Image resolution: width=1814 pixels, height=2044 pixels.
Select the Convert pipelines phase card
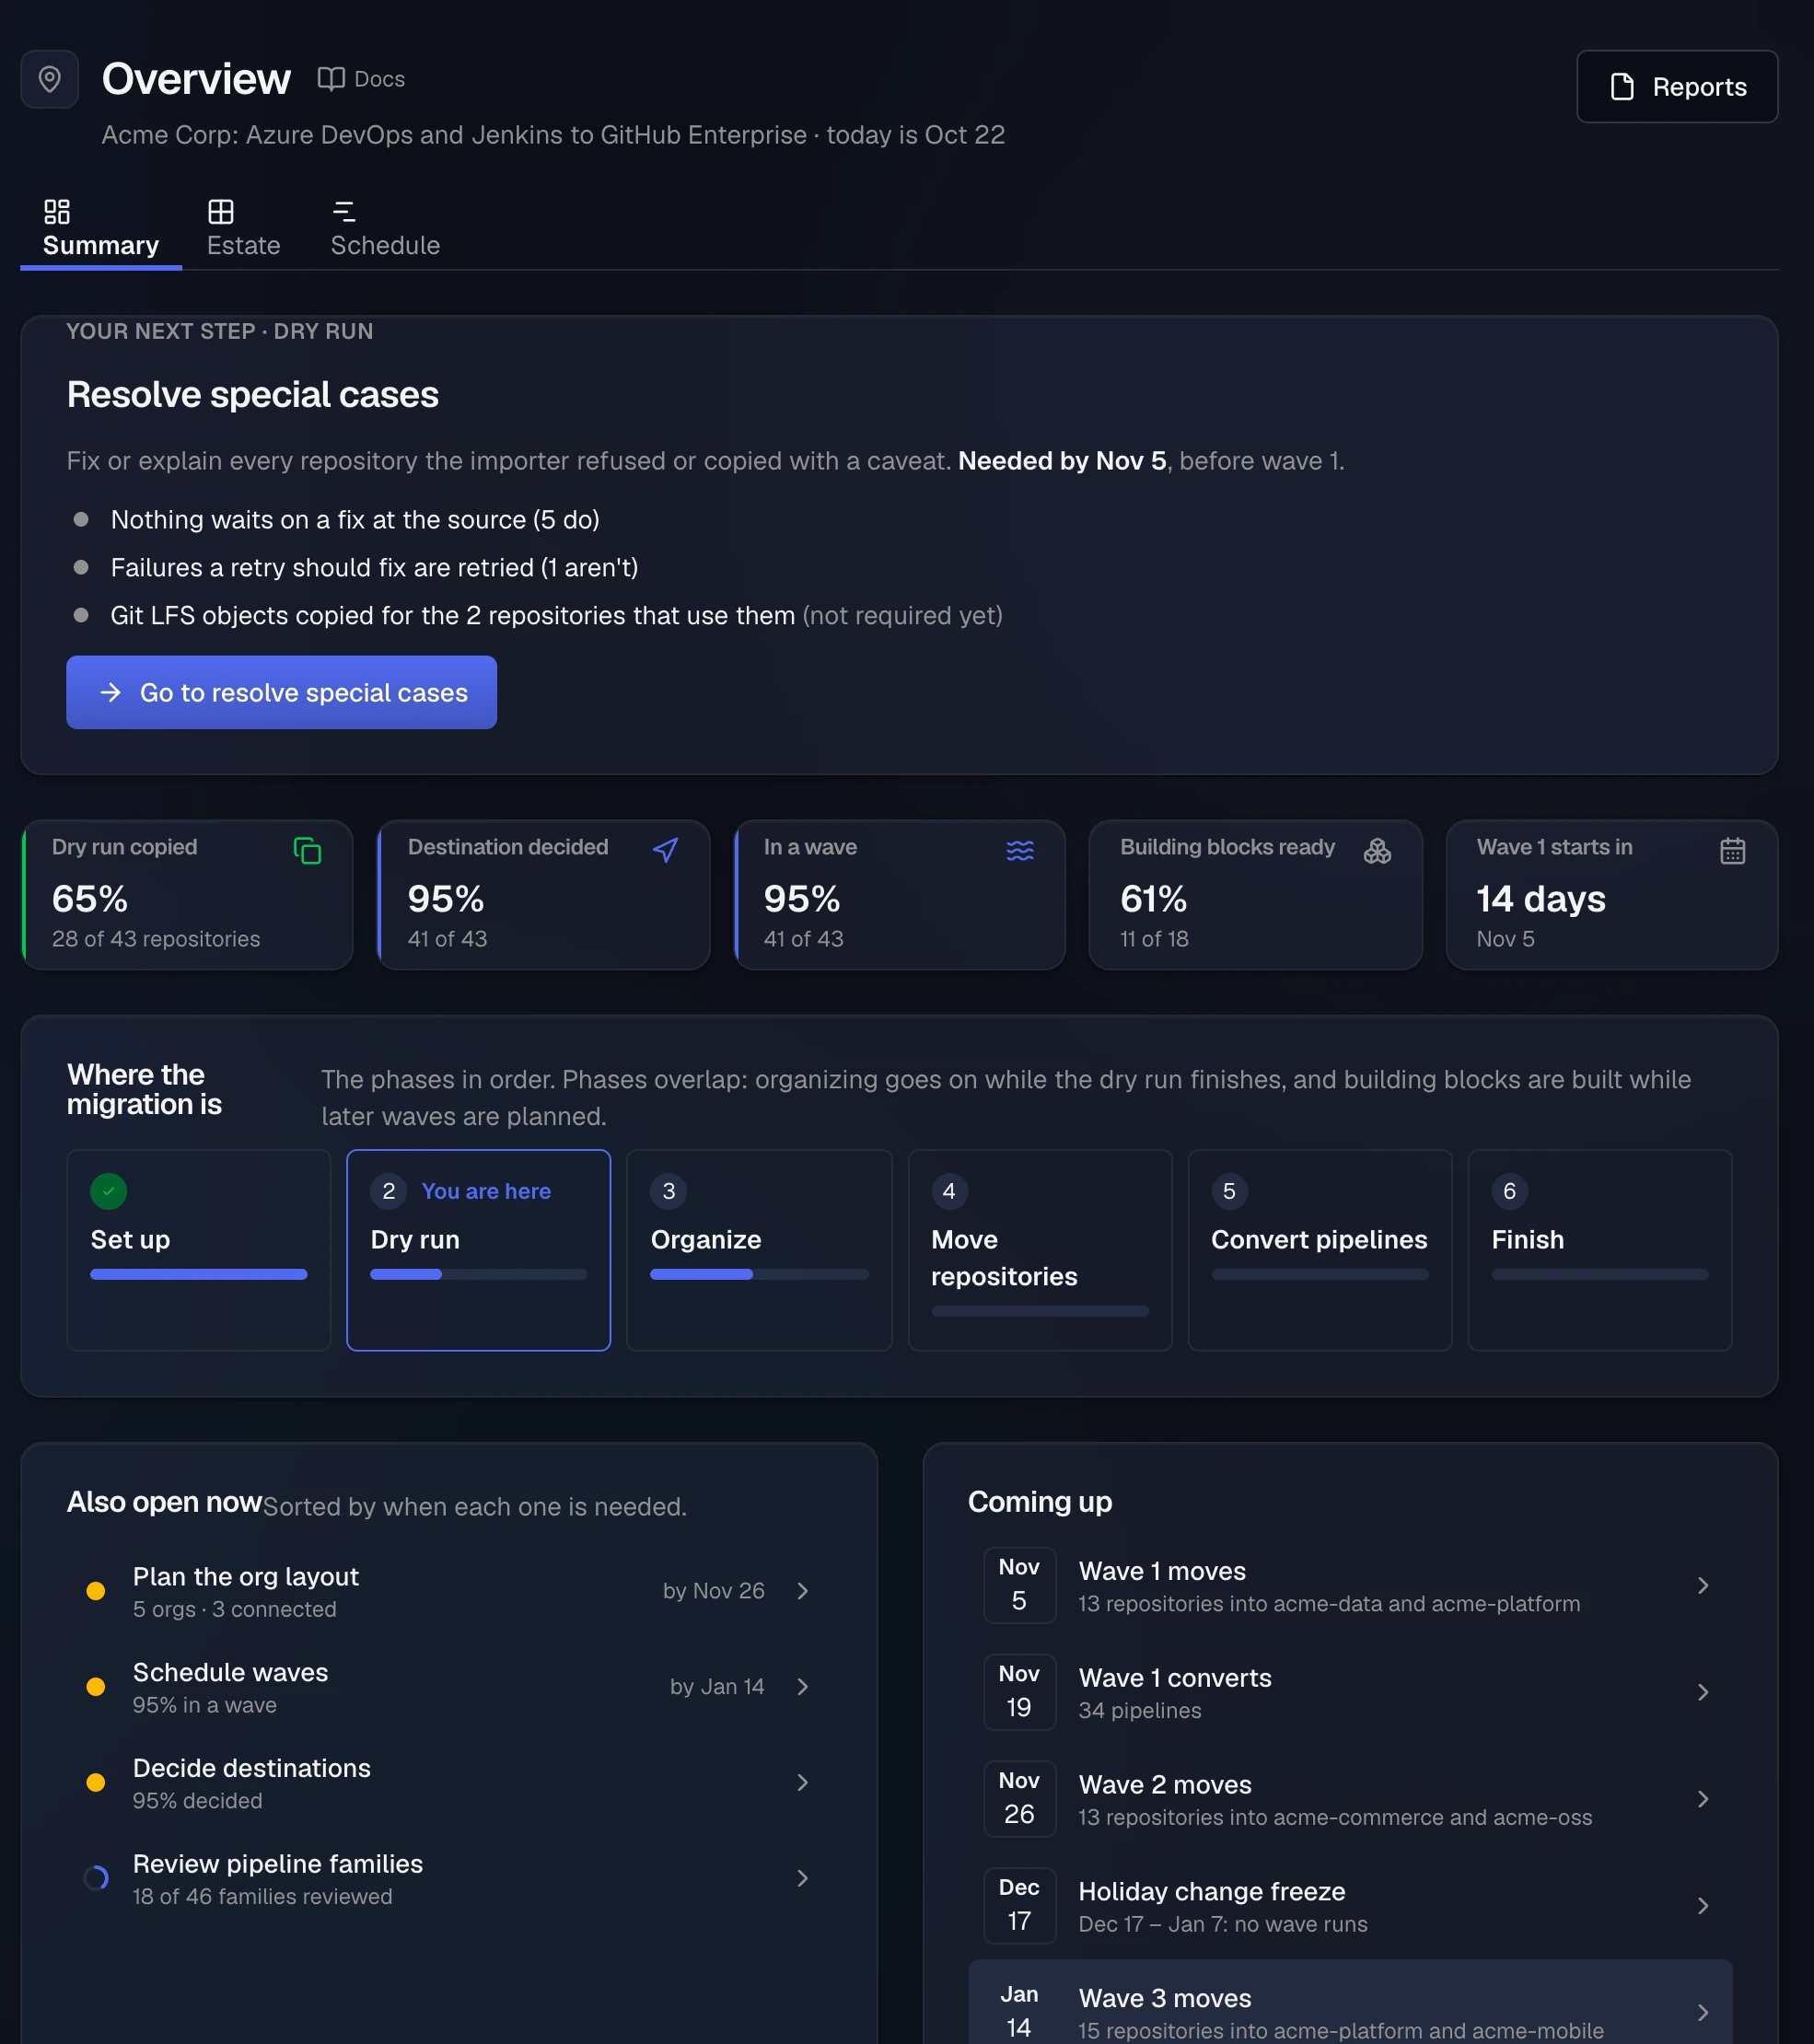pyautogui.click(x=1320, y=1250)
